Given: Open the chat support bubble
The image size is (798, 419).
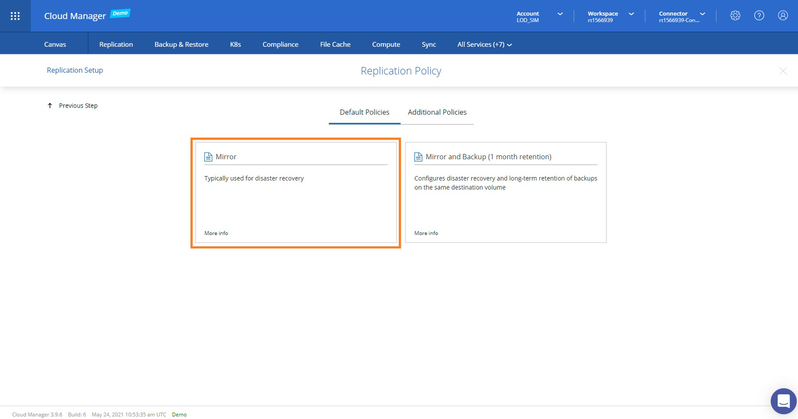Looking at the screenshot, I should (783, 401).
